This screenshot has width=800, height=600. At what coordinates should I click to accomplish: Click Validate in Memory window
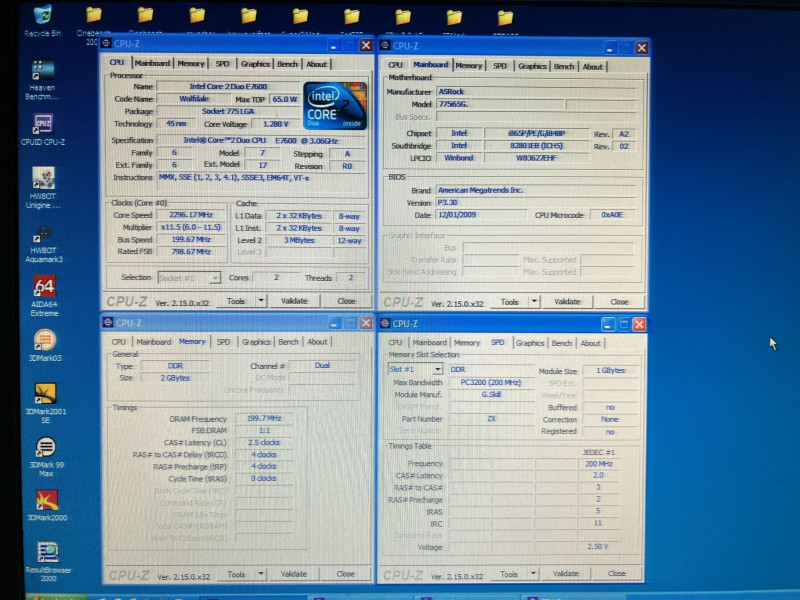coord(294,574)
